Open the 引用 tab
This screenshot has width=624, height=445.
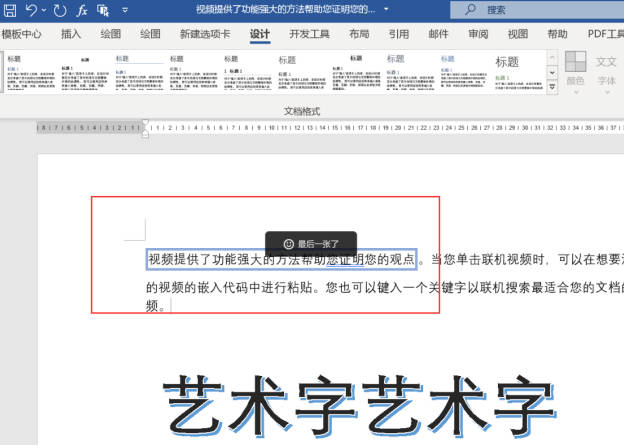pos(399,34)
